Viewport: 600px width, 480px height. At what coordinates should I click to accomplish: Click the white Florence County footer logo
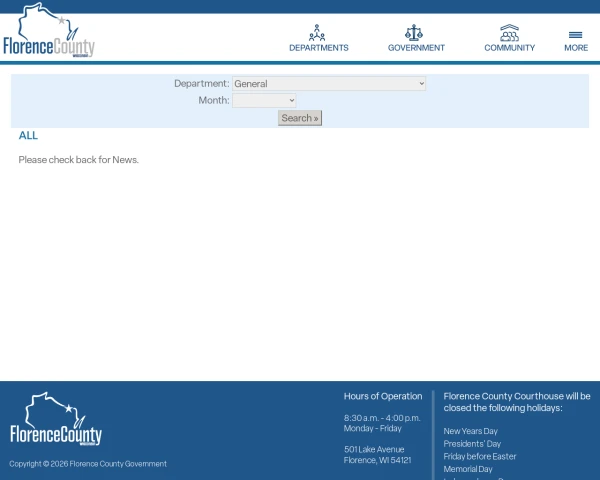click(x=56, y=419)
